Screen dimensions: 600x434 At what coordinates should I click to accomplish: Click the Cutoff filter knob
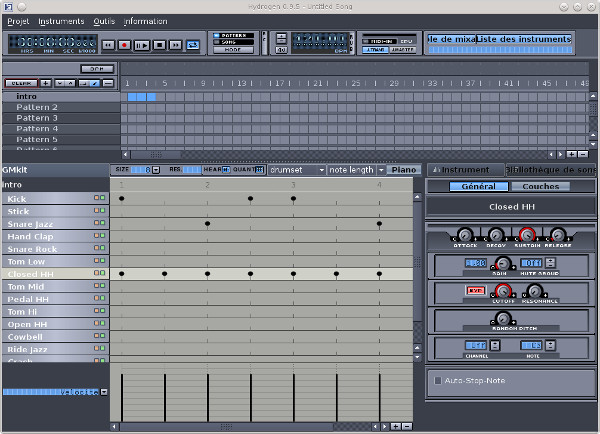tap(503, 291)
